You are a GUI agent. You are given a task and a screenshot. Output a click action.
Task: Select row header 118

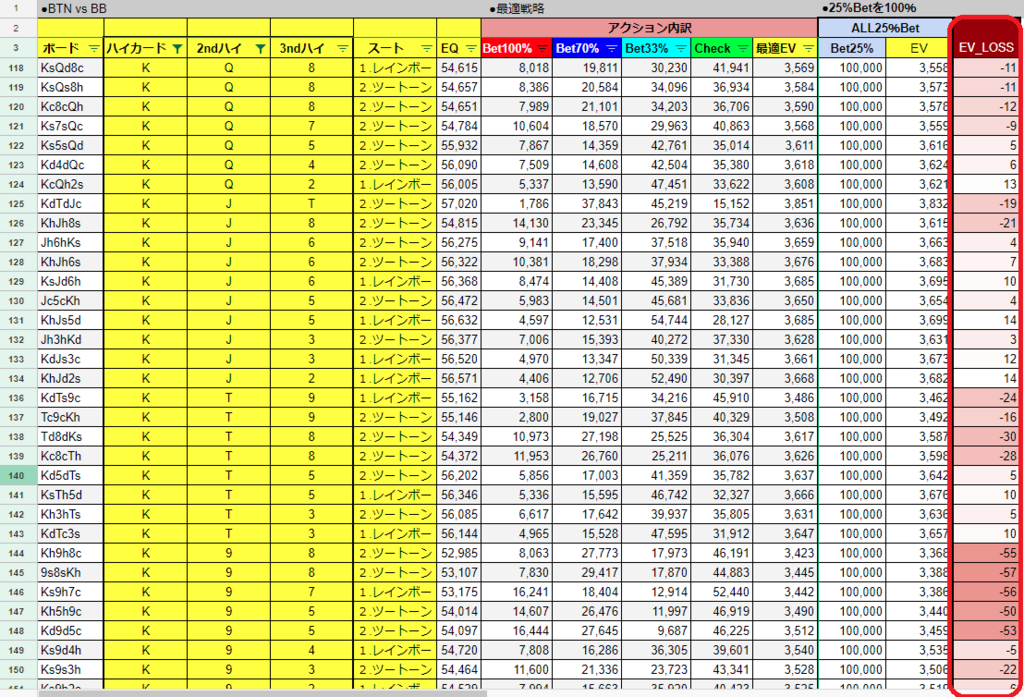pyautogui.click(x=16, y=68)
